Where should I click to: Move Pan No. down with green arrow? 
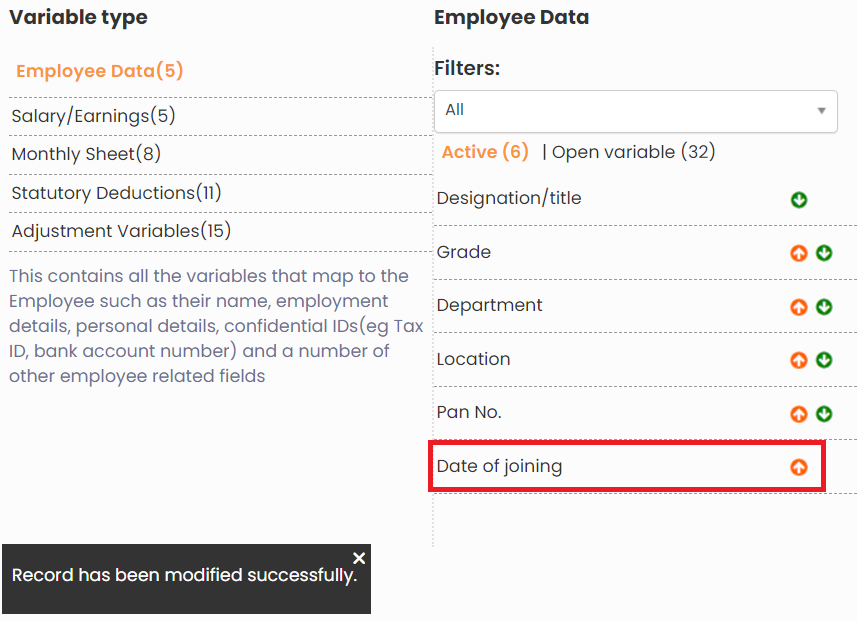coord(824,414)
